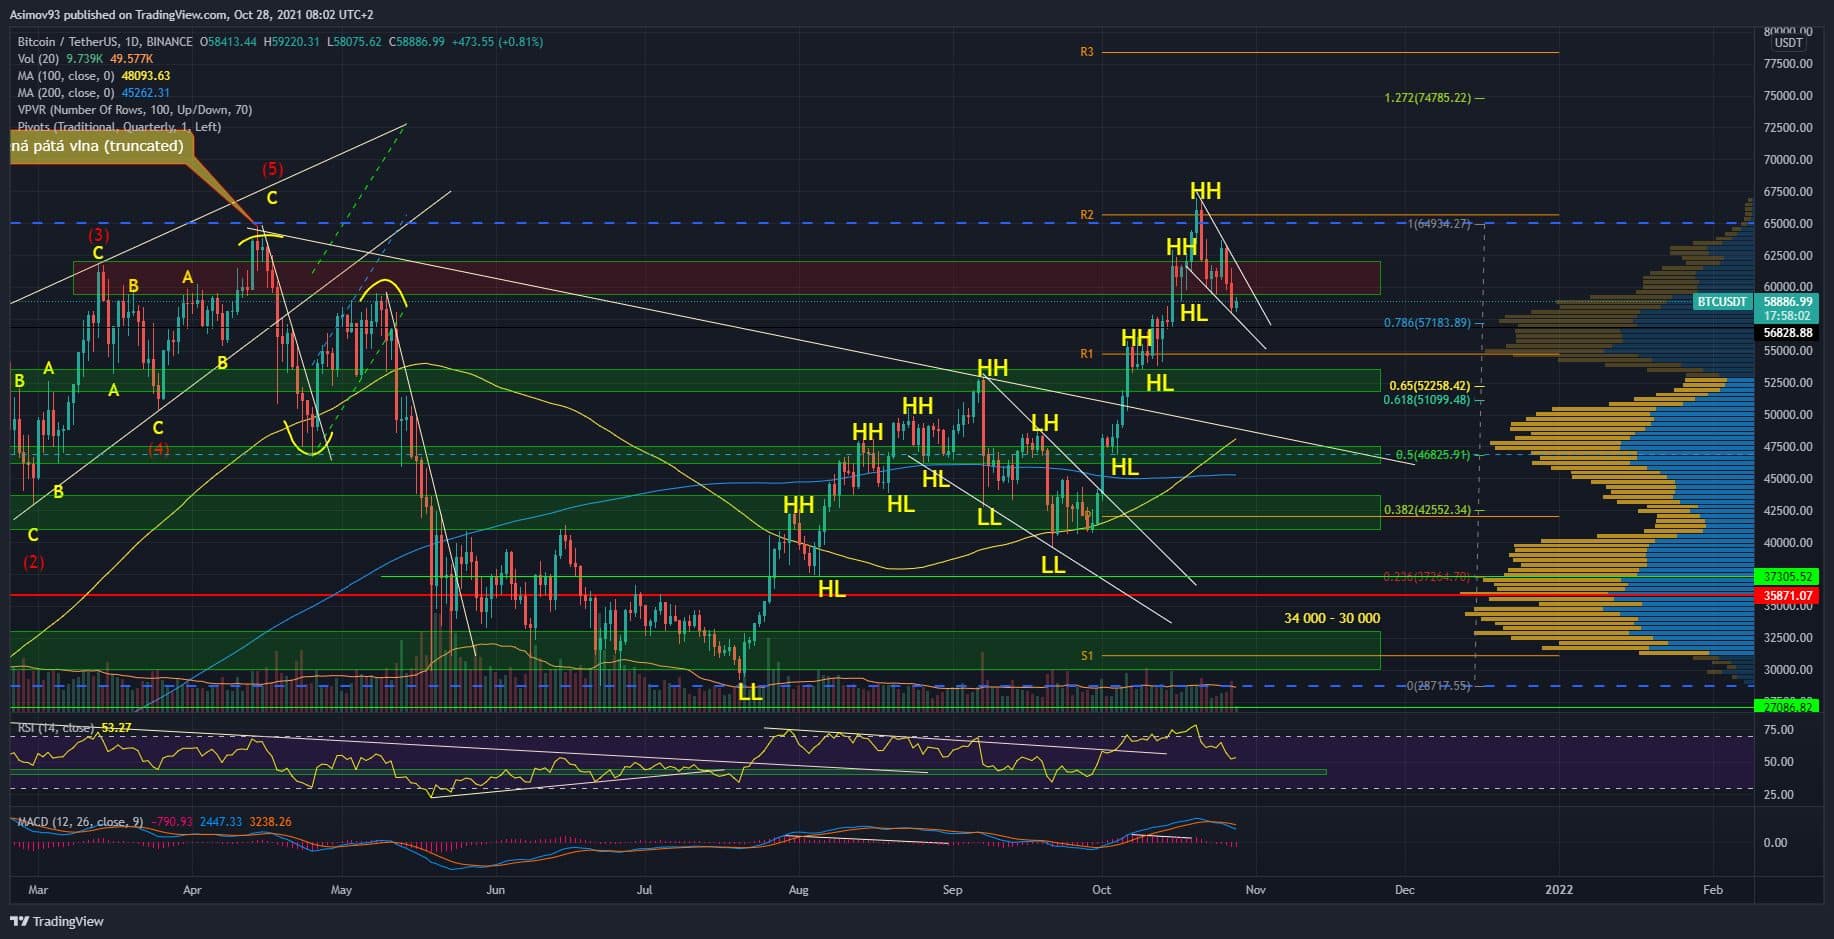The width and height of the screenshot is (1834, 939).
Task: Select the 'MA (100, close, 0)' indicator legend
Action: (66, 76)
